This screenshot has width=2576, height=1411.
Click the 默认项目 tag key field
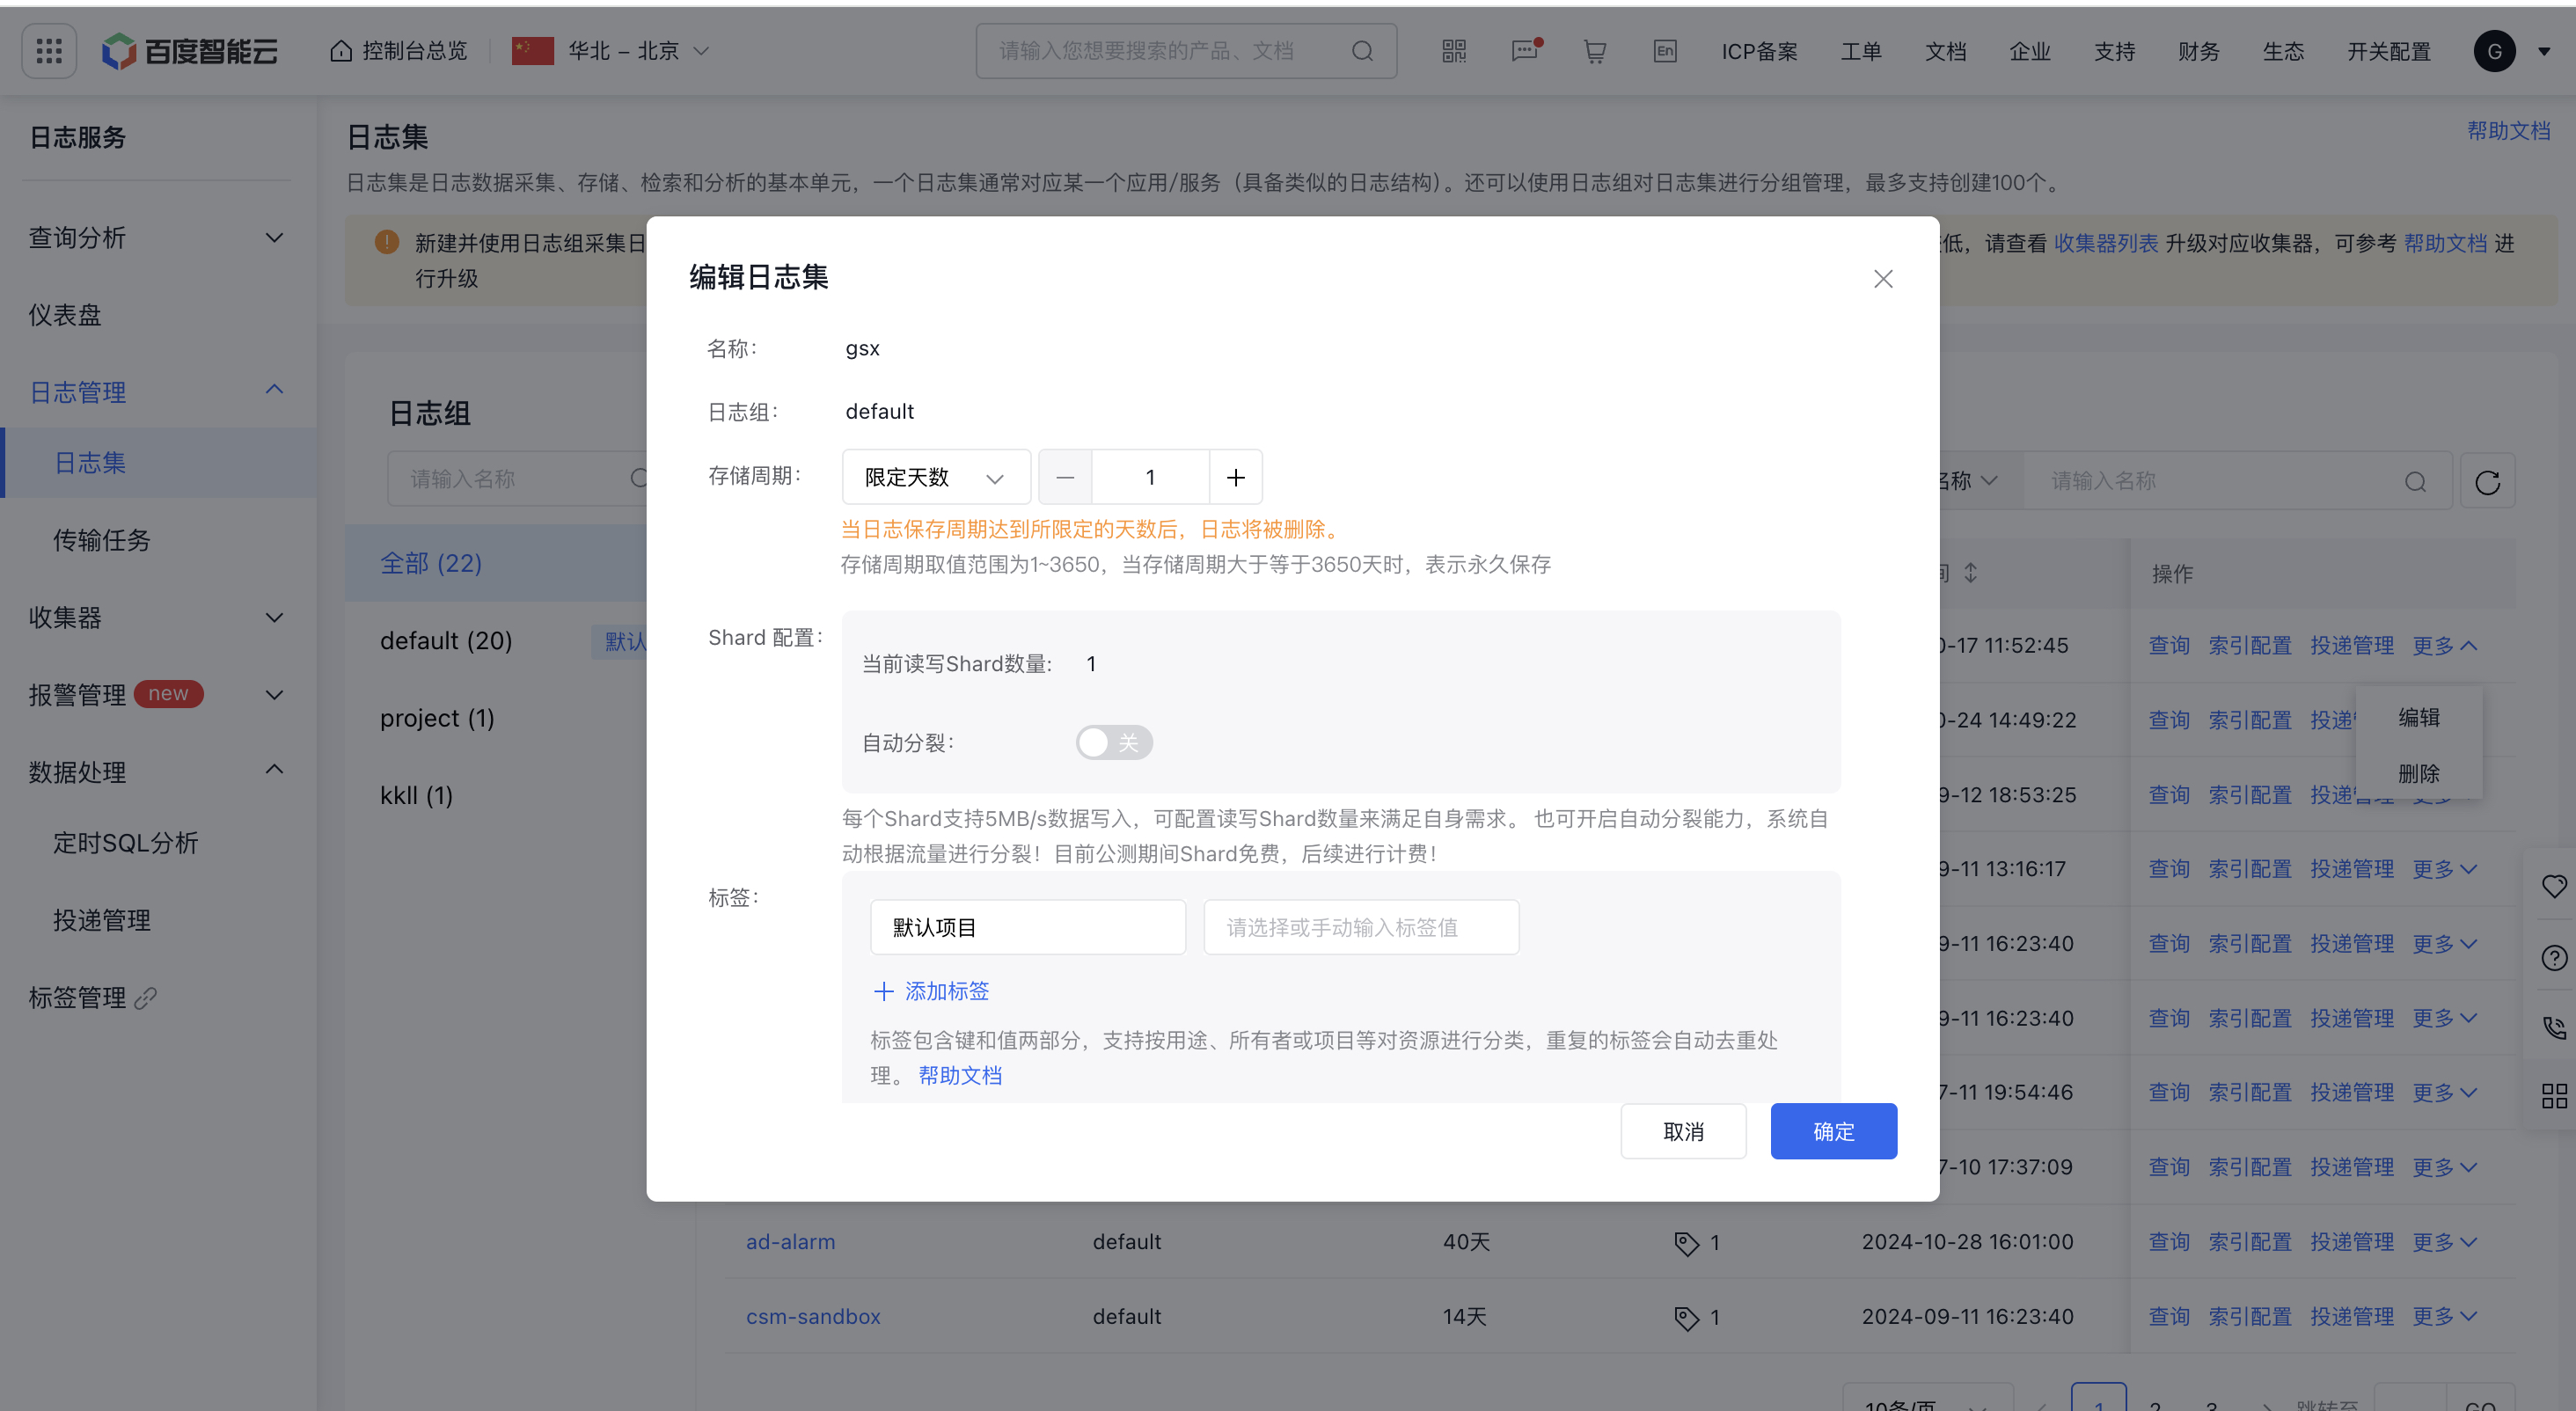(1028, 928)
